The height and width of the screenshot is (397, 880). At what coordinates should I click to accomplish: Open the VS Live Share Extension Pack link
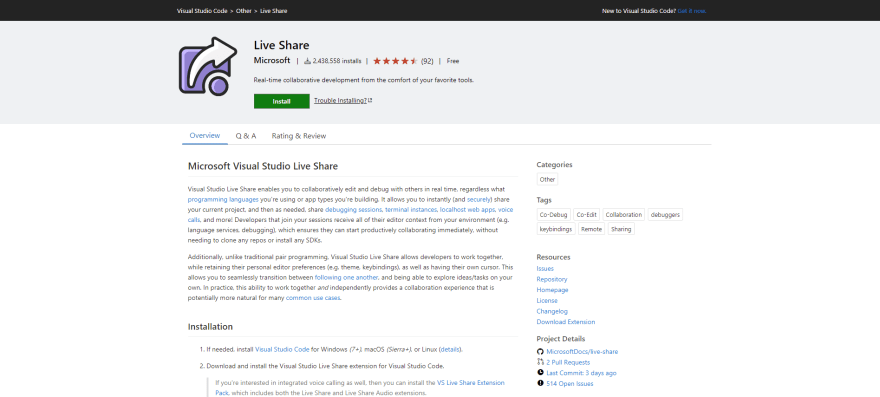pos(471,382)
